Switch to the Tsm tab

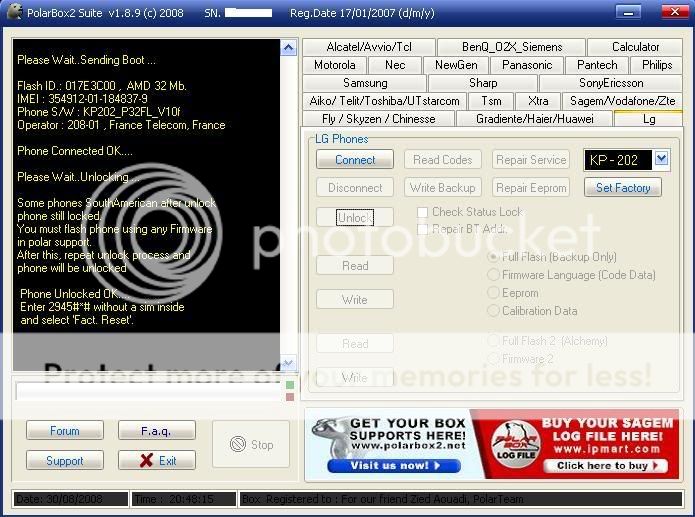pos(491,101)
